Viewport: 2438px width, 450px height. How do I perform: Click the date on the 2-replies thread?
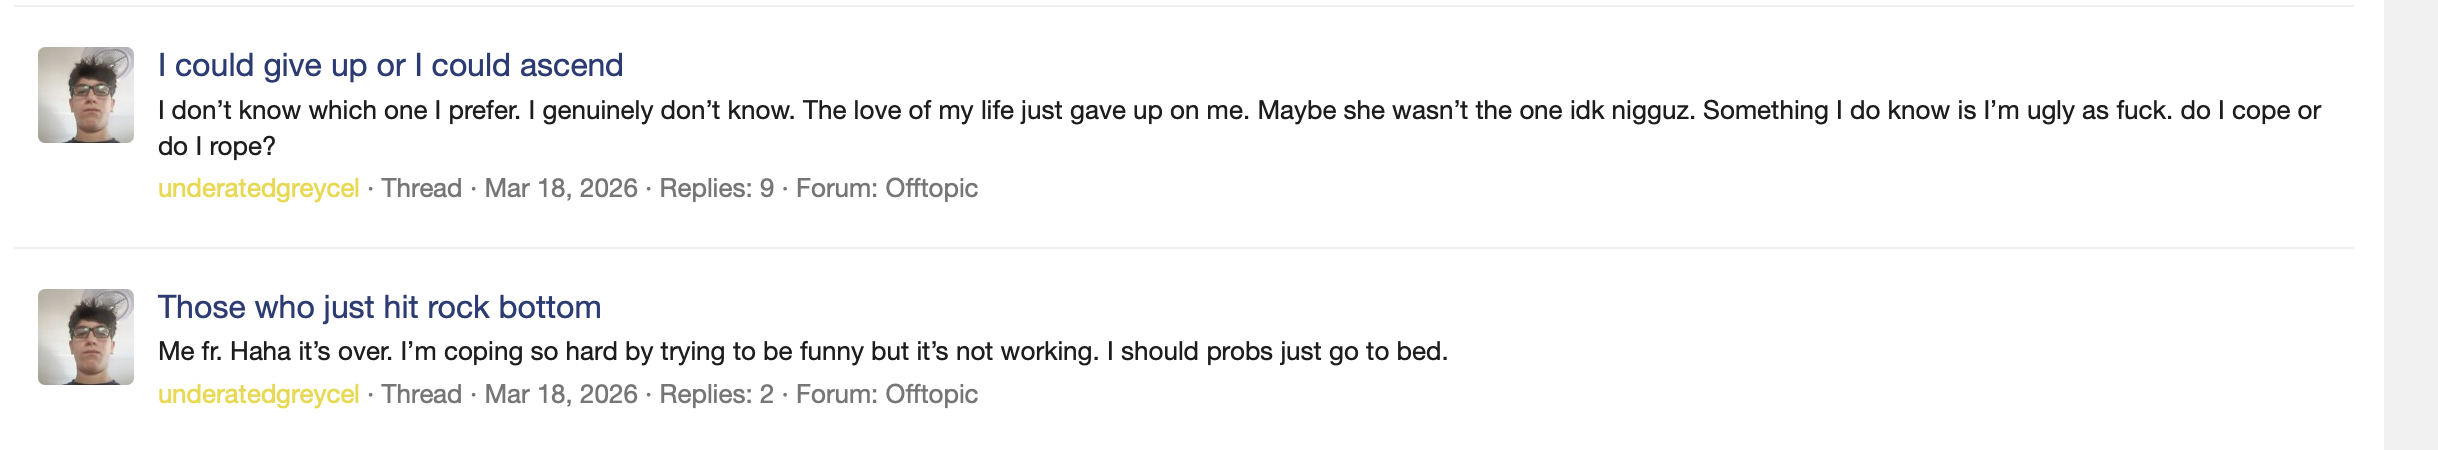tap(561, 395)
